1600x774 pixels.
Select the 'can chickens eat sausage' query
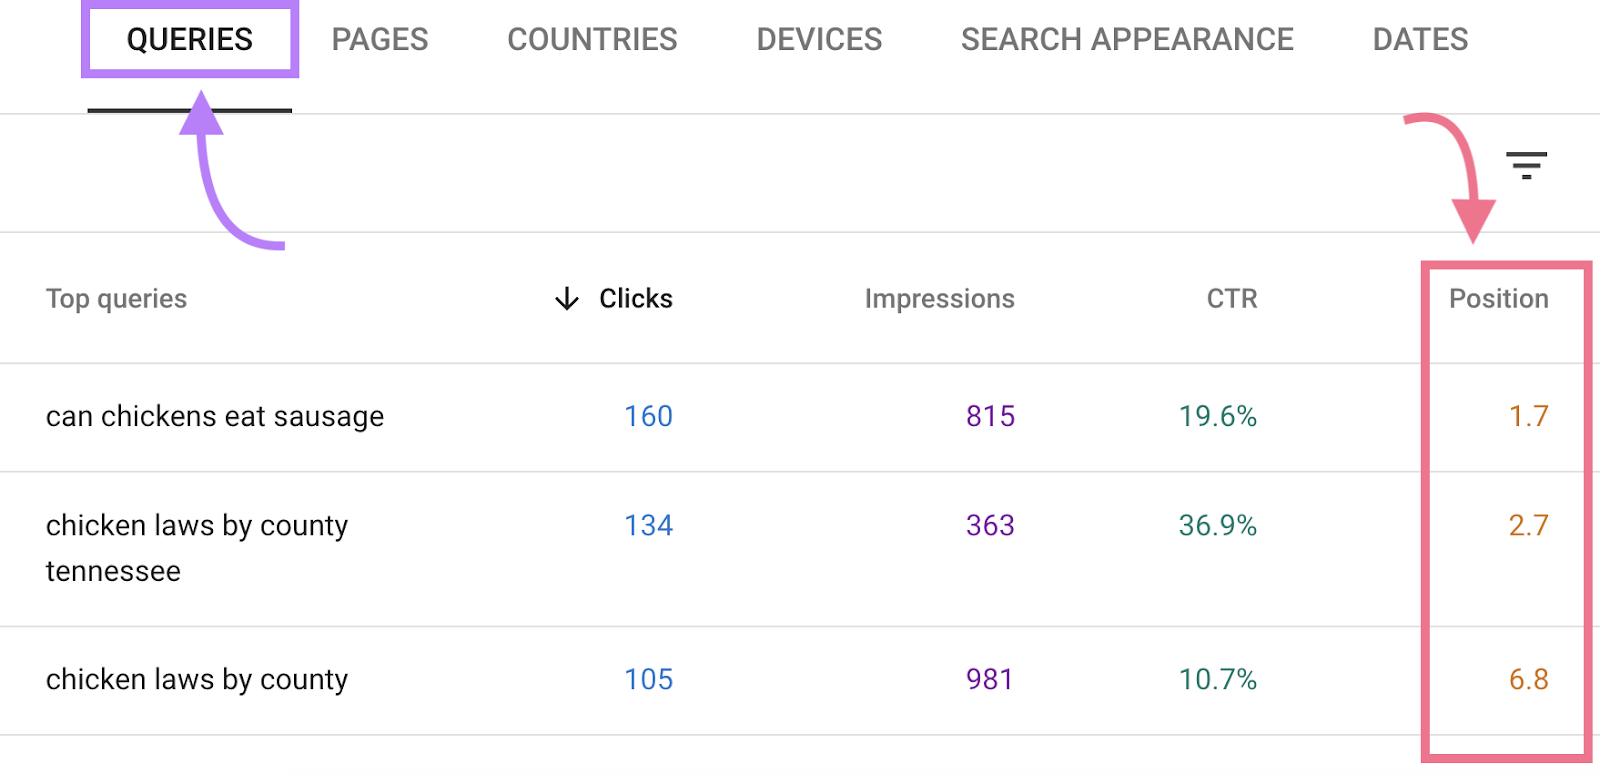215,417
